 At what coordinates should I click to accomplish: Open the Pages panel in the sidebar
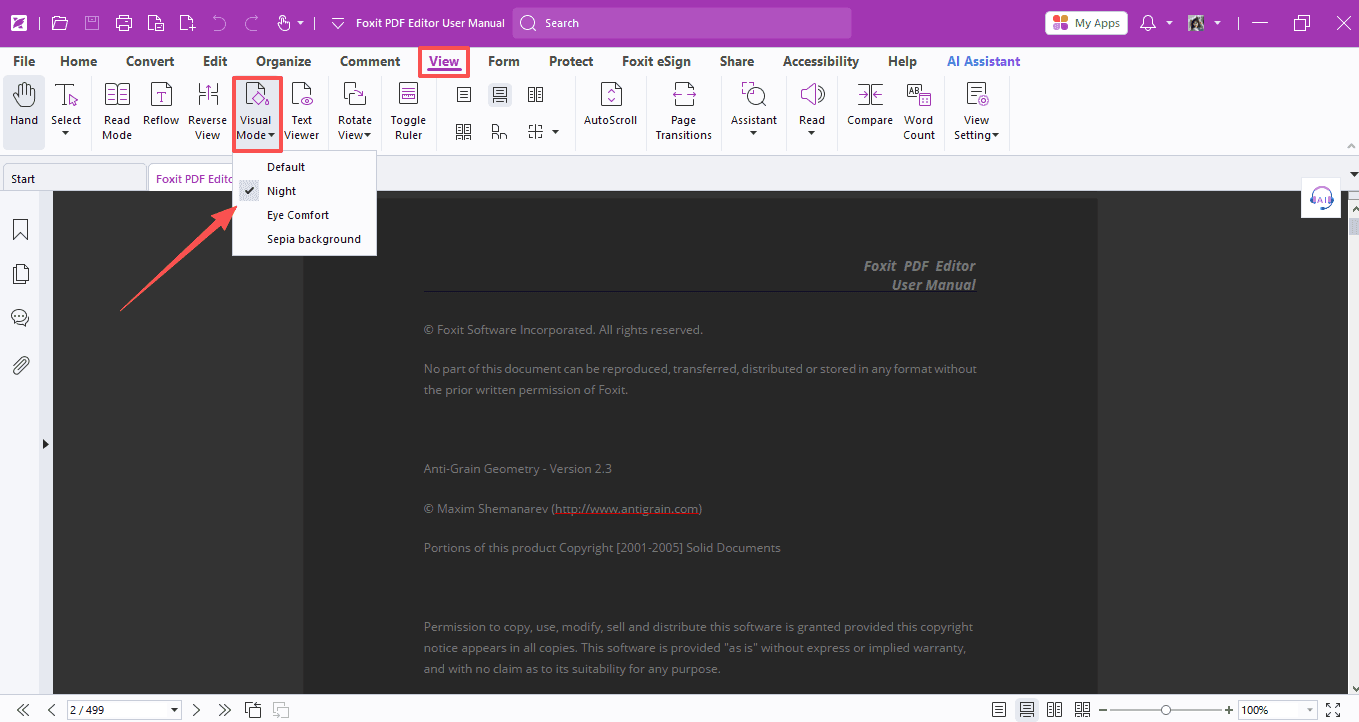20,274
